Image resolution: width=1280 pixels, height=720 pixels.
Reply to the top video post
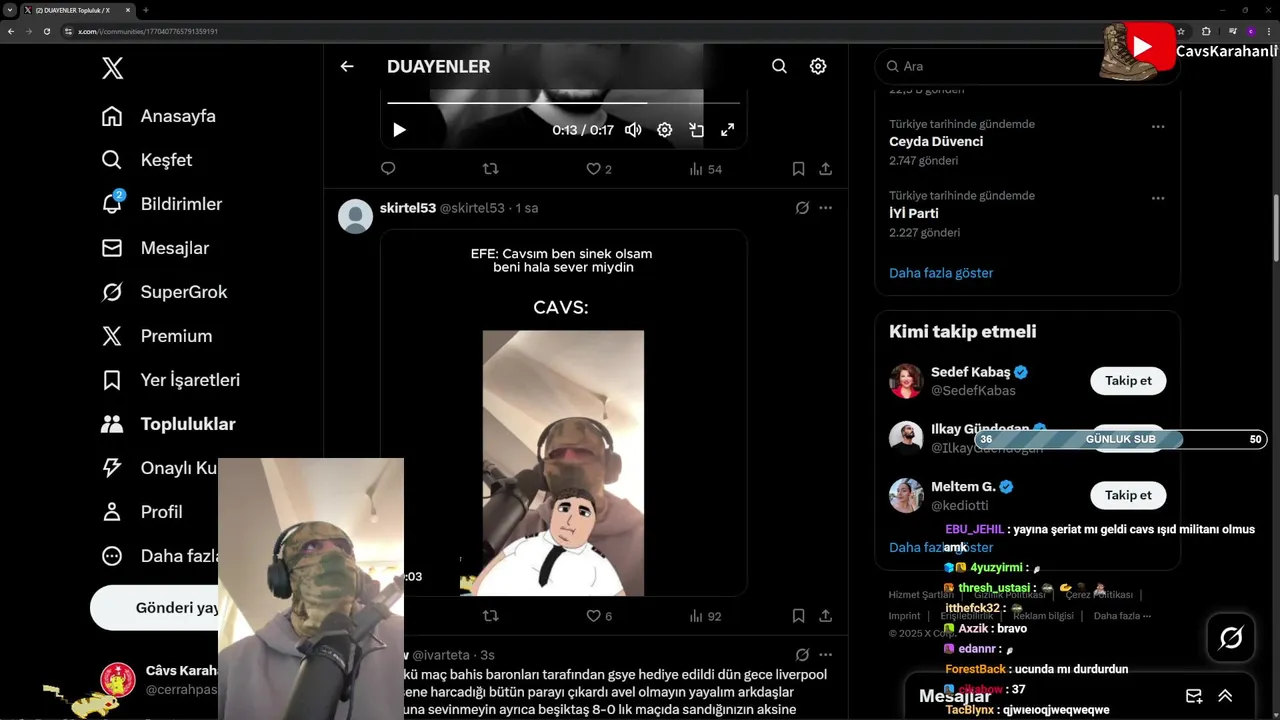[x=388, y=169]
